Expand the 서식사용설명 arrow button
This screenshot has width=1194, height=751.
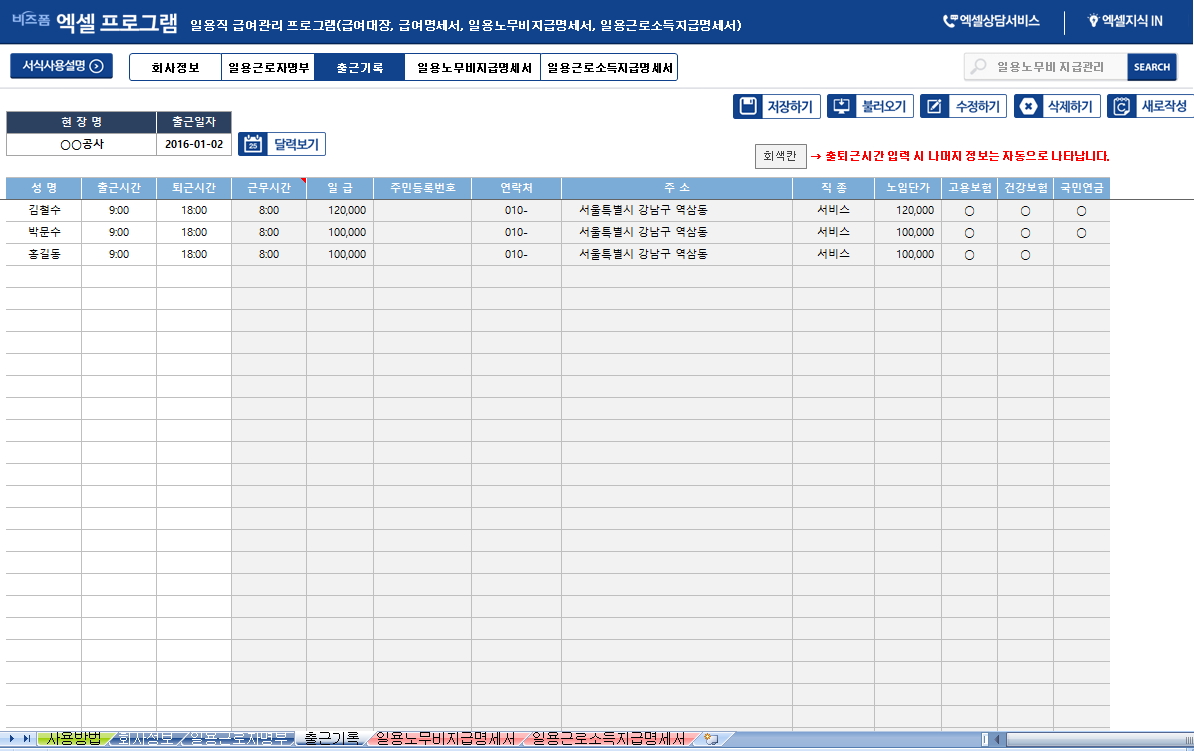pyautogui.click(x=96, y=66)
